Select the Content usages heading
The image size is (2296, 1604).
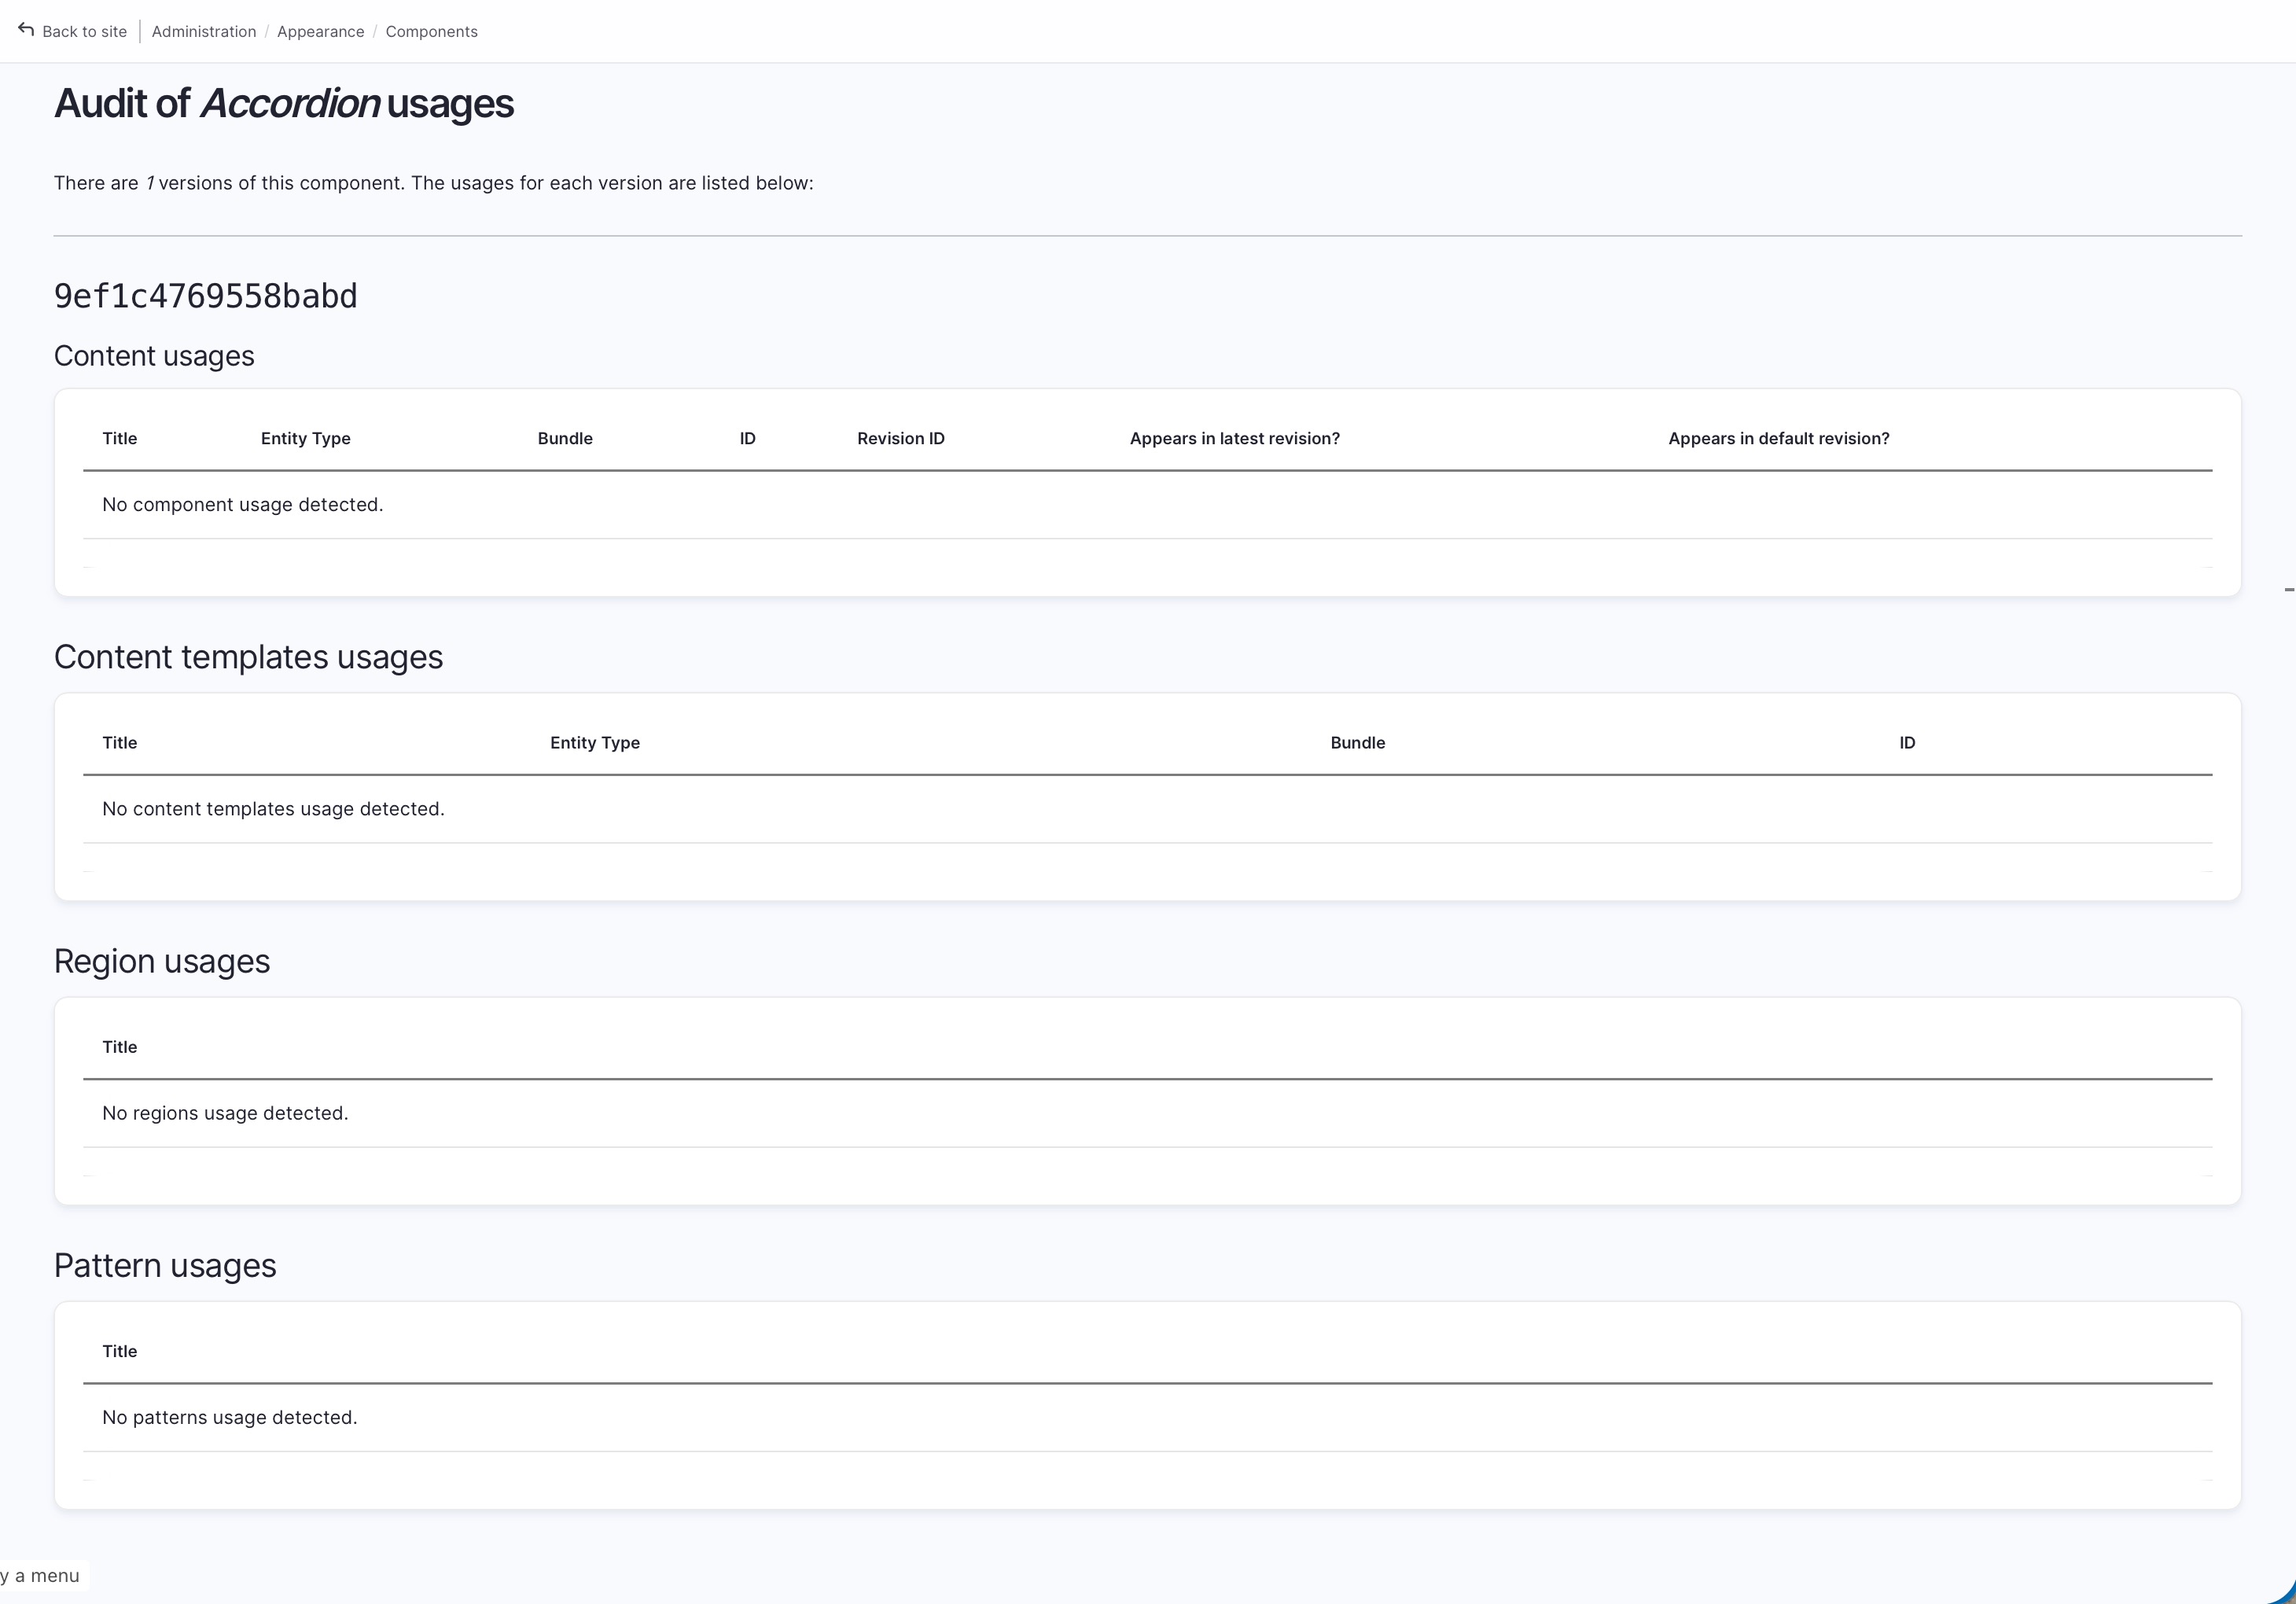154,356
